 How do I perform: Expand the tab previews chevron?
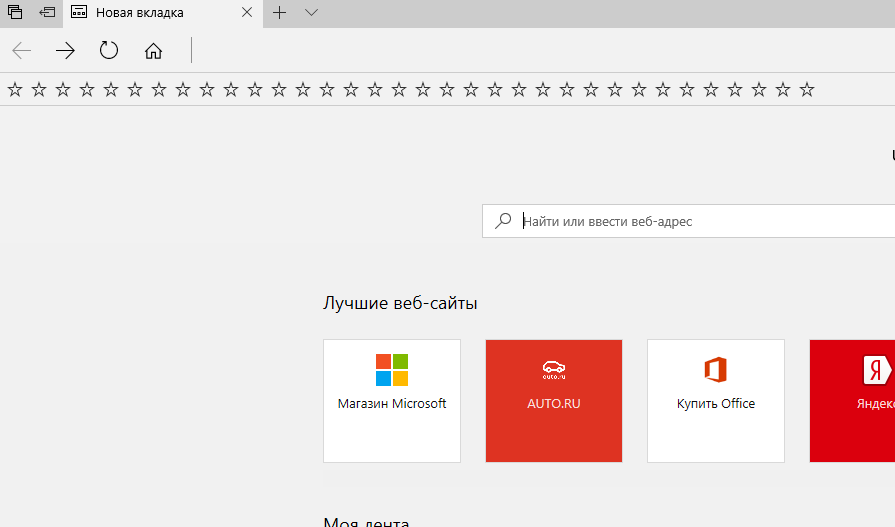coord(311,13)
